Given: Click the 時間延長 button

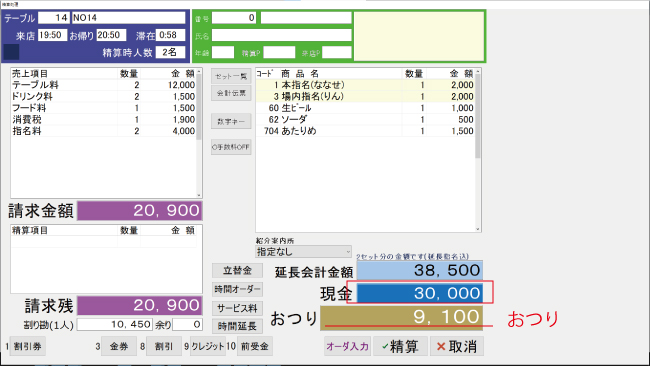Looking at the screenshot, I should 237,327.
